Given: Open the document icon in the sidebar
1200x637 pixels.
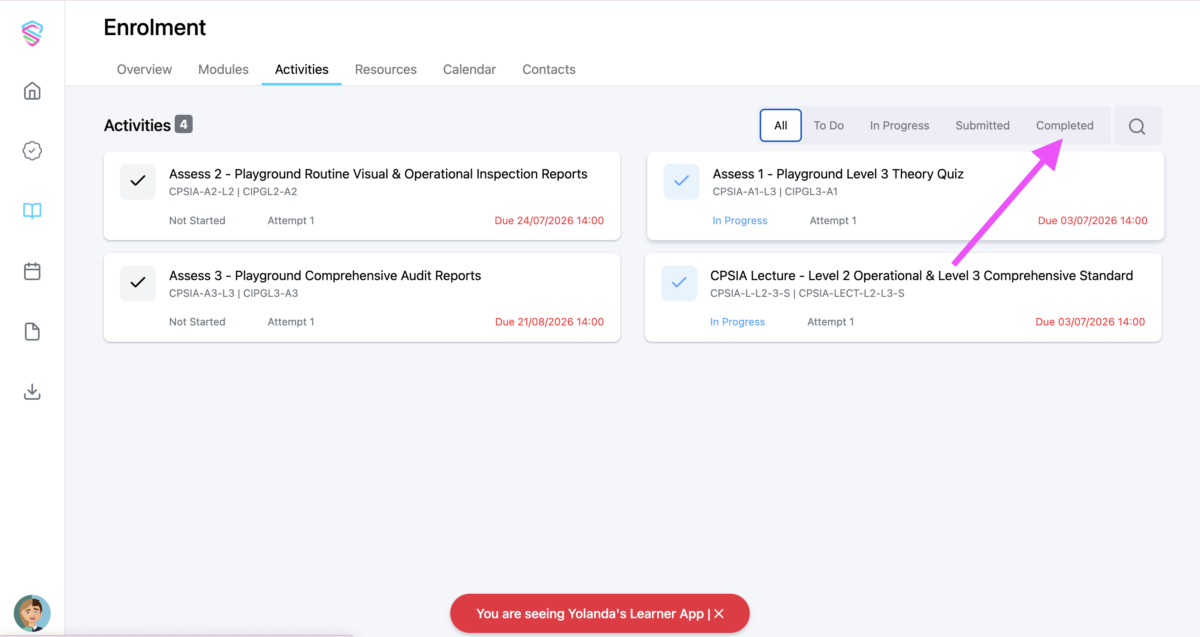Looking at the screenshot, I should pyautogui.click(x=32, y=331).
